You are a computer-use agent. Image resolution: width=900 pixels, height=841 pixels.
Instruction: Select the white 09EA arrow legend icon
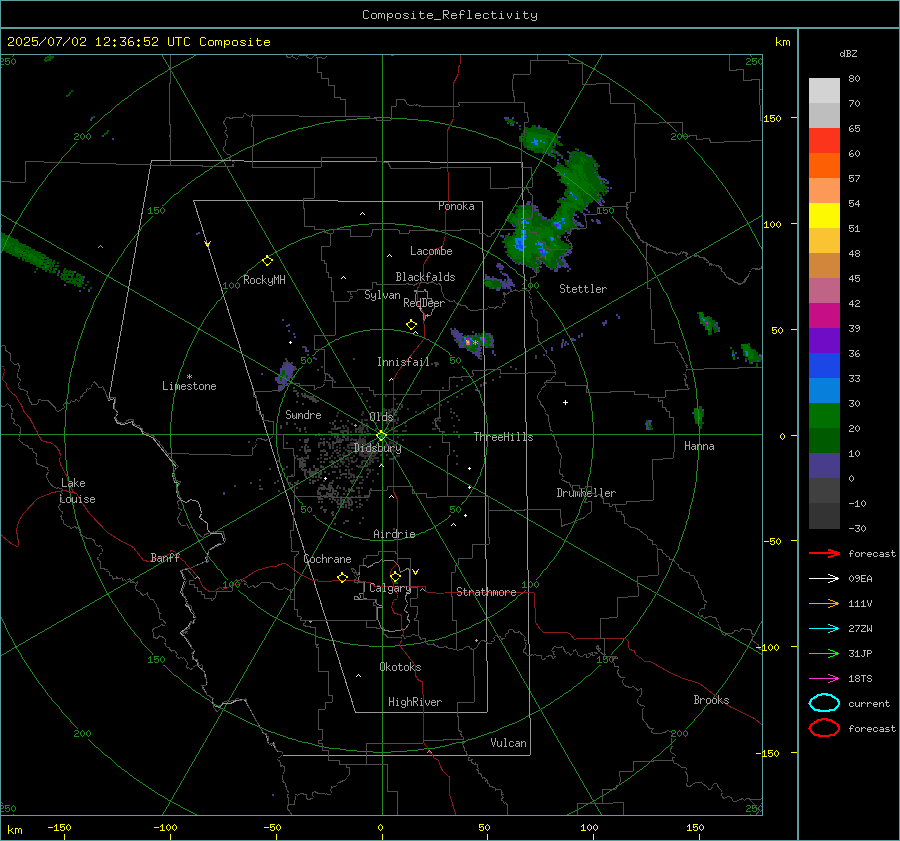tap(824, 578)
